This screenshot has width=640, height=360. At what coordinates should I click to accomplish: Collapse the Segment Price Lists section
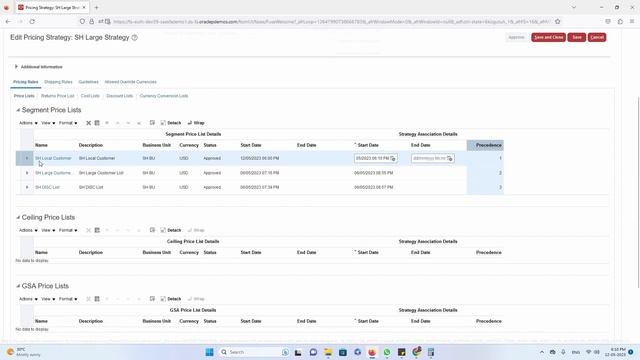click(x=18, y=110)
